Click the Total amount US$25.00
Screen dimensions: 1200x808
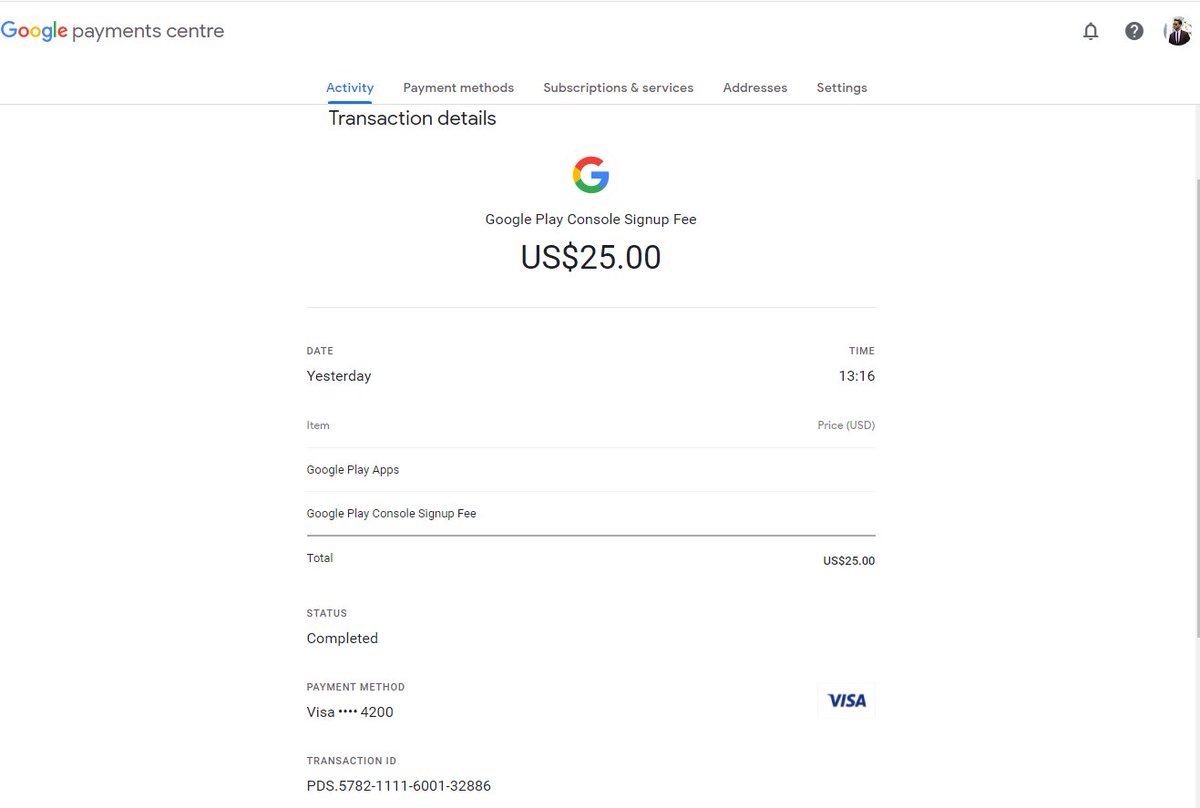(x=849, y=561)
